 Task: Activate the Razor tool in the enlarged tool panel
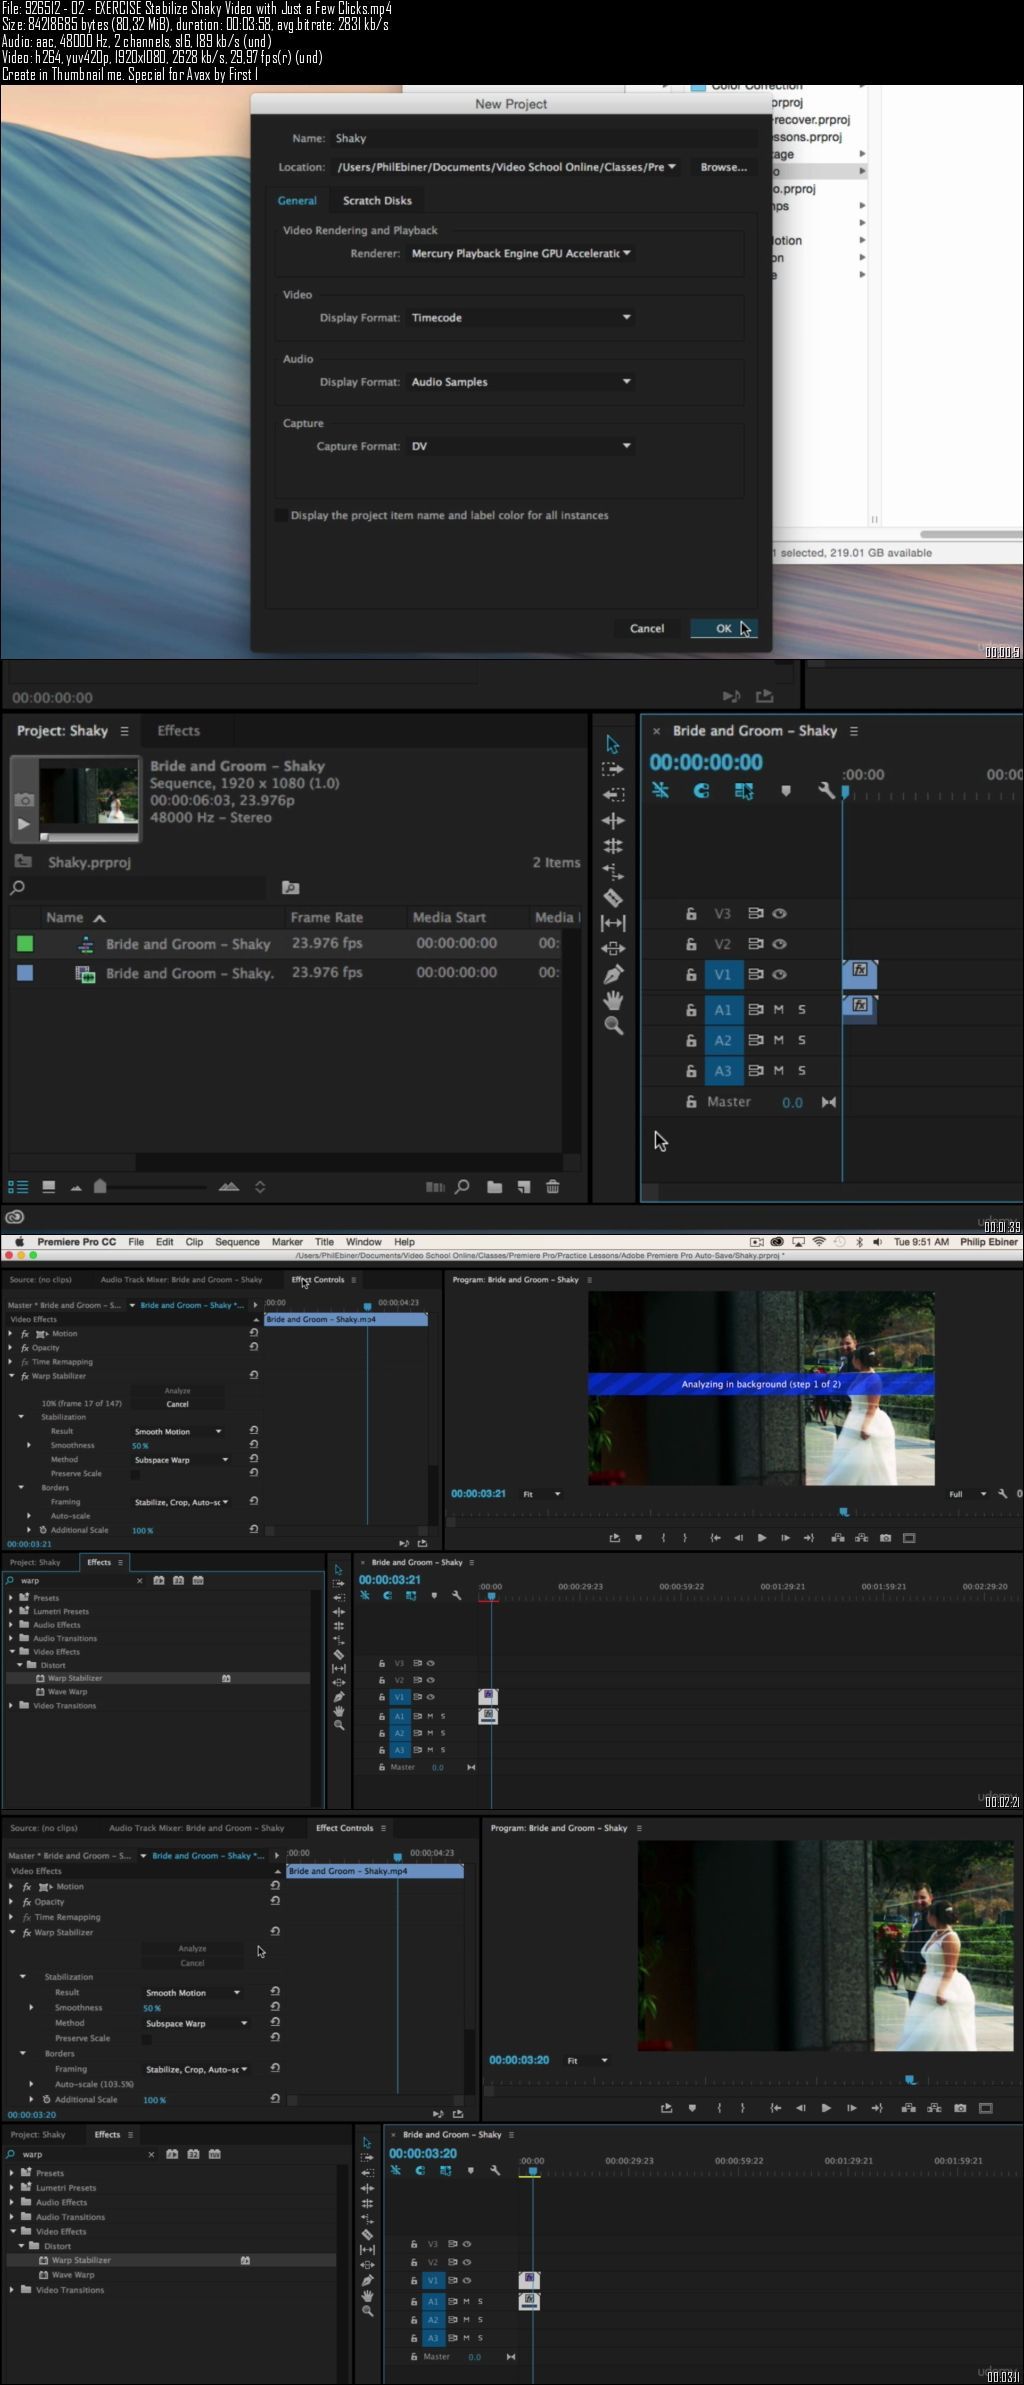(x=613, y=898)
